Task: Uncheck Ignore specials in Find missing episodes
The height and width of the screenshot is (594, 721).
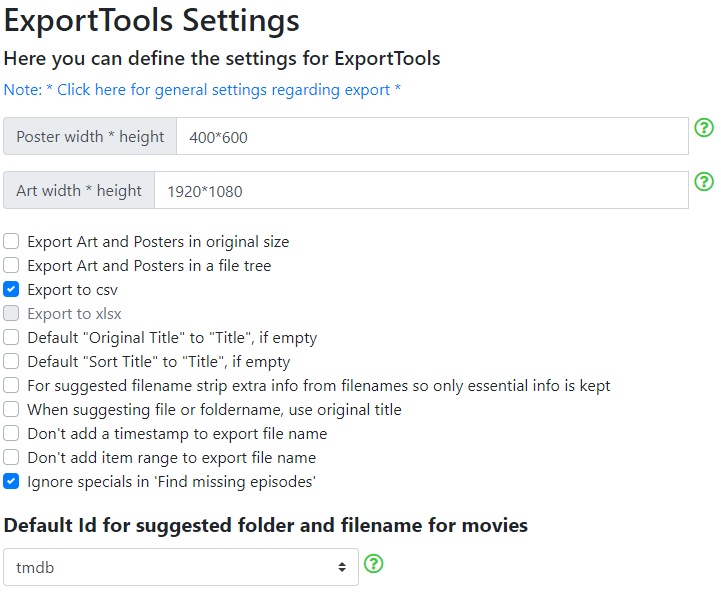Action: click(11, 481)
